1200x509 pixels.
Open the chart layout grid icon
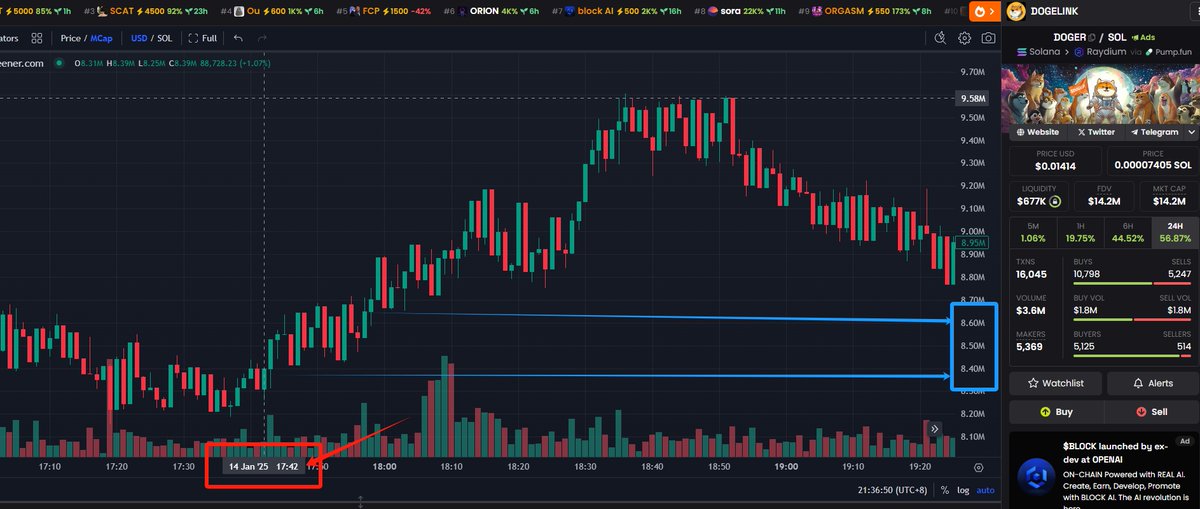coord(36,38)
